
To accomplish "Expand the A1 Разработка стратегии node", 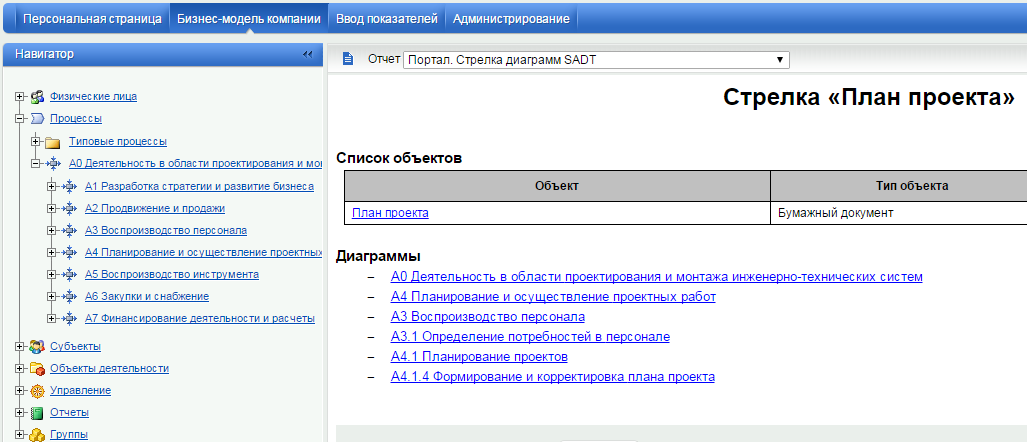I will [x=52, y=186].
